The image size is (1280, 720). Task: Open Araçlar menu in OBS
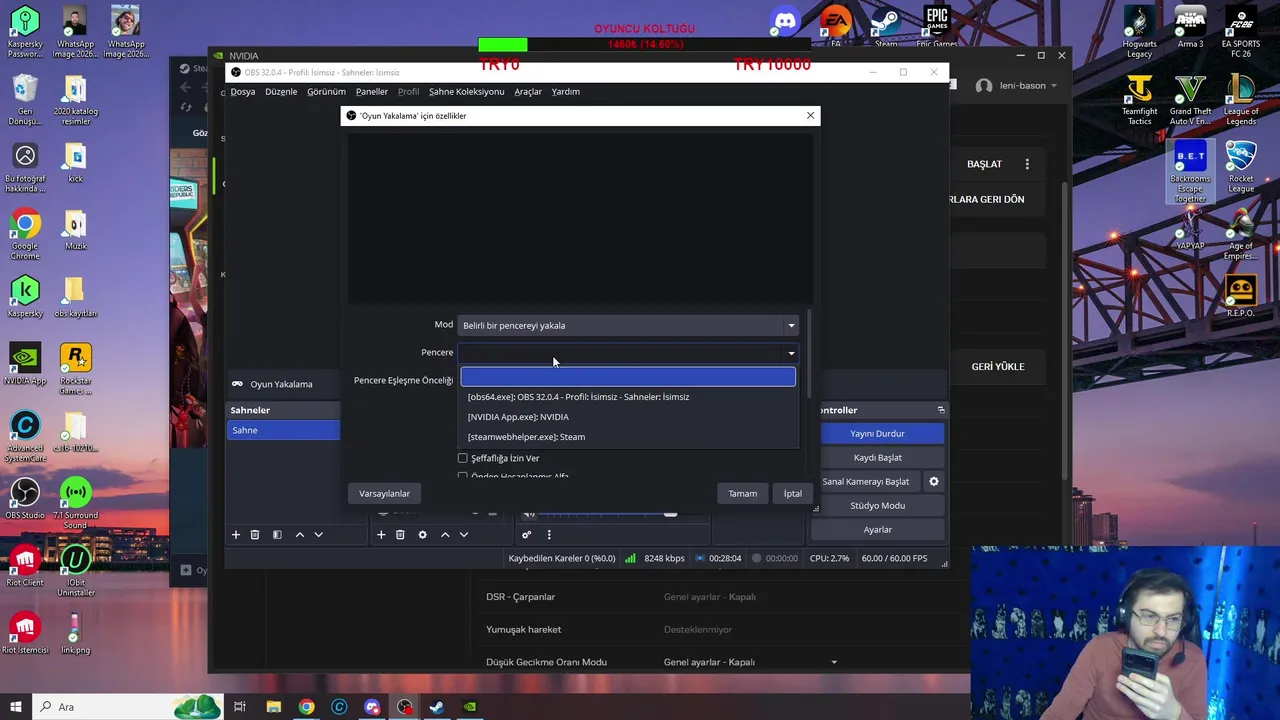tap(528, 91)
